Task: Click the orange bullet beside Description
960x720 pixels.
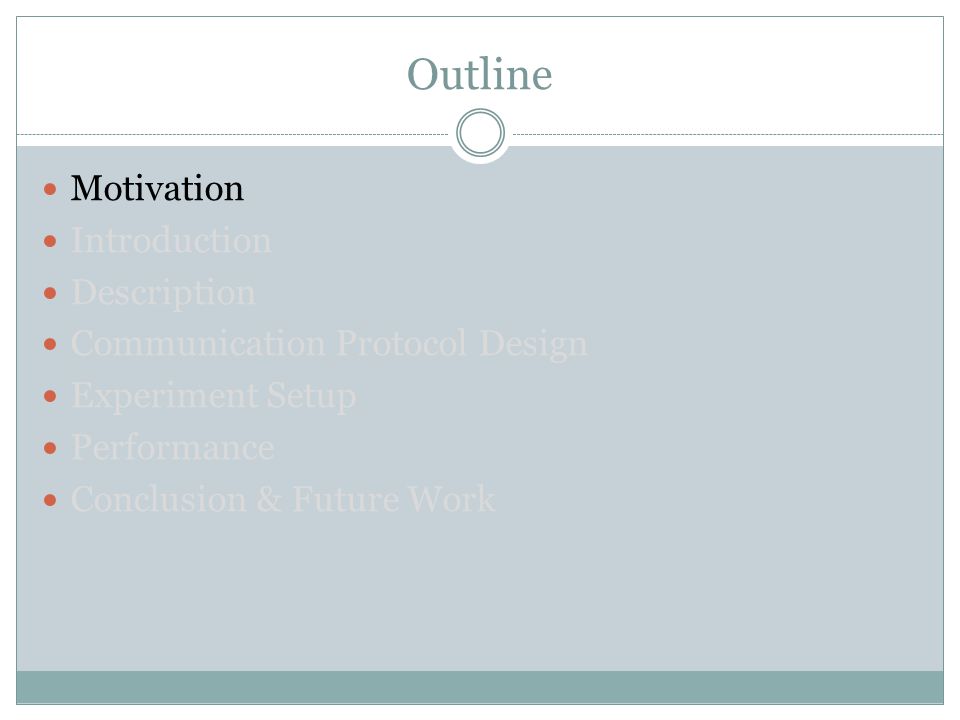Action: (x=50, y=293)
